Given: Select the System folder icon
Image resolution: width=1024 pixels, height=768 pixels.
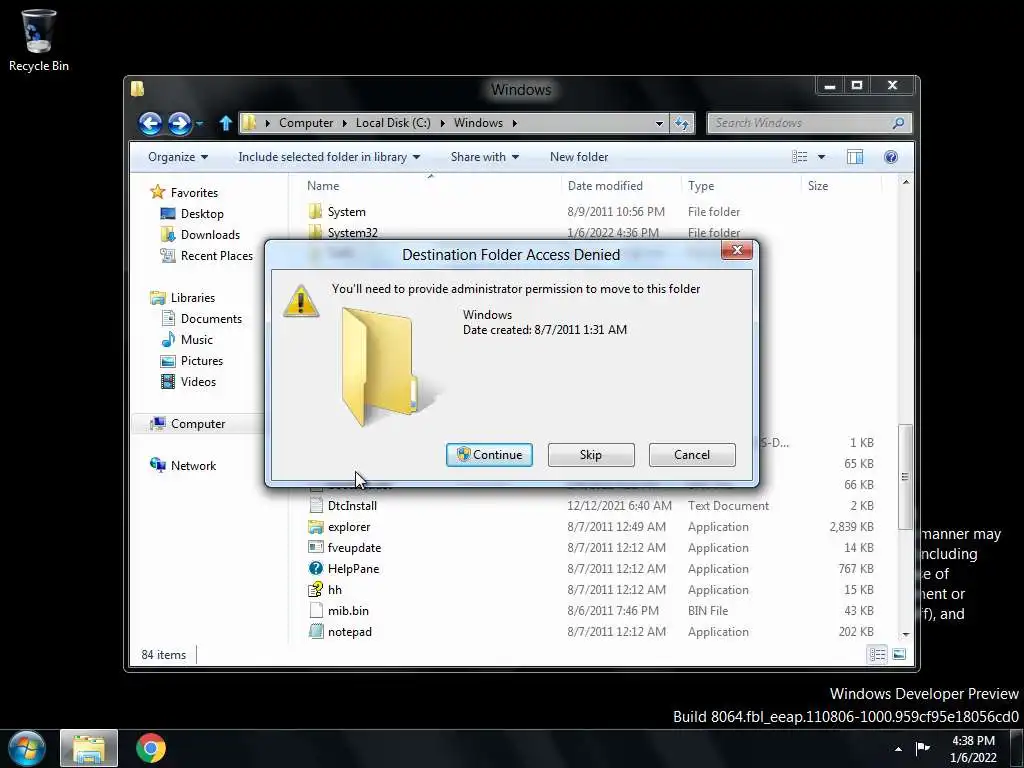Looking at the screenshot, I should [x=315, y=212].
